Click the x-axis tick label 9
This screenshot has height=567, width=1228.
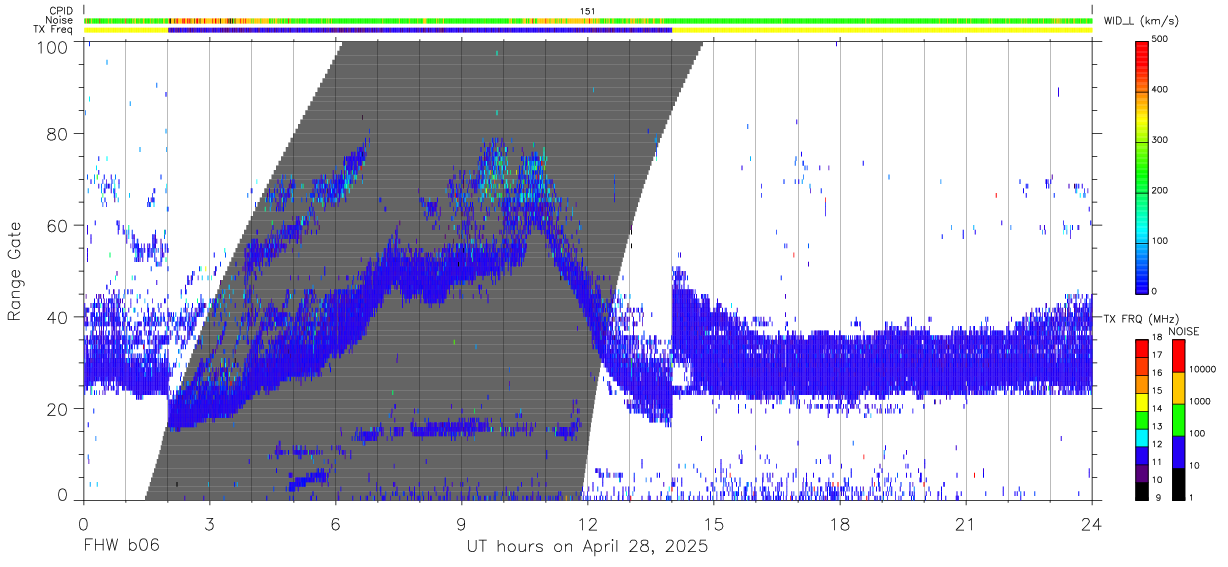coord(461,523)
